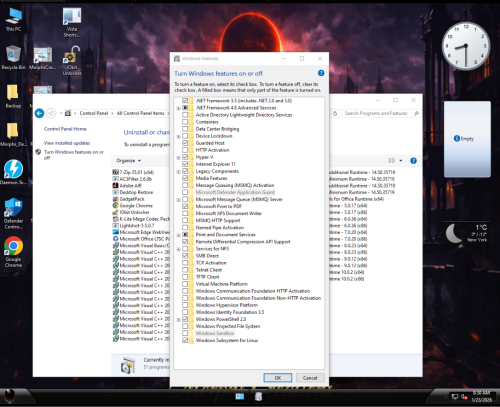
Task: Click the Windows Features taskbar icon
Action: 258,396
